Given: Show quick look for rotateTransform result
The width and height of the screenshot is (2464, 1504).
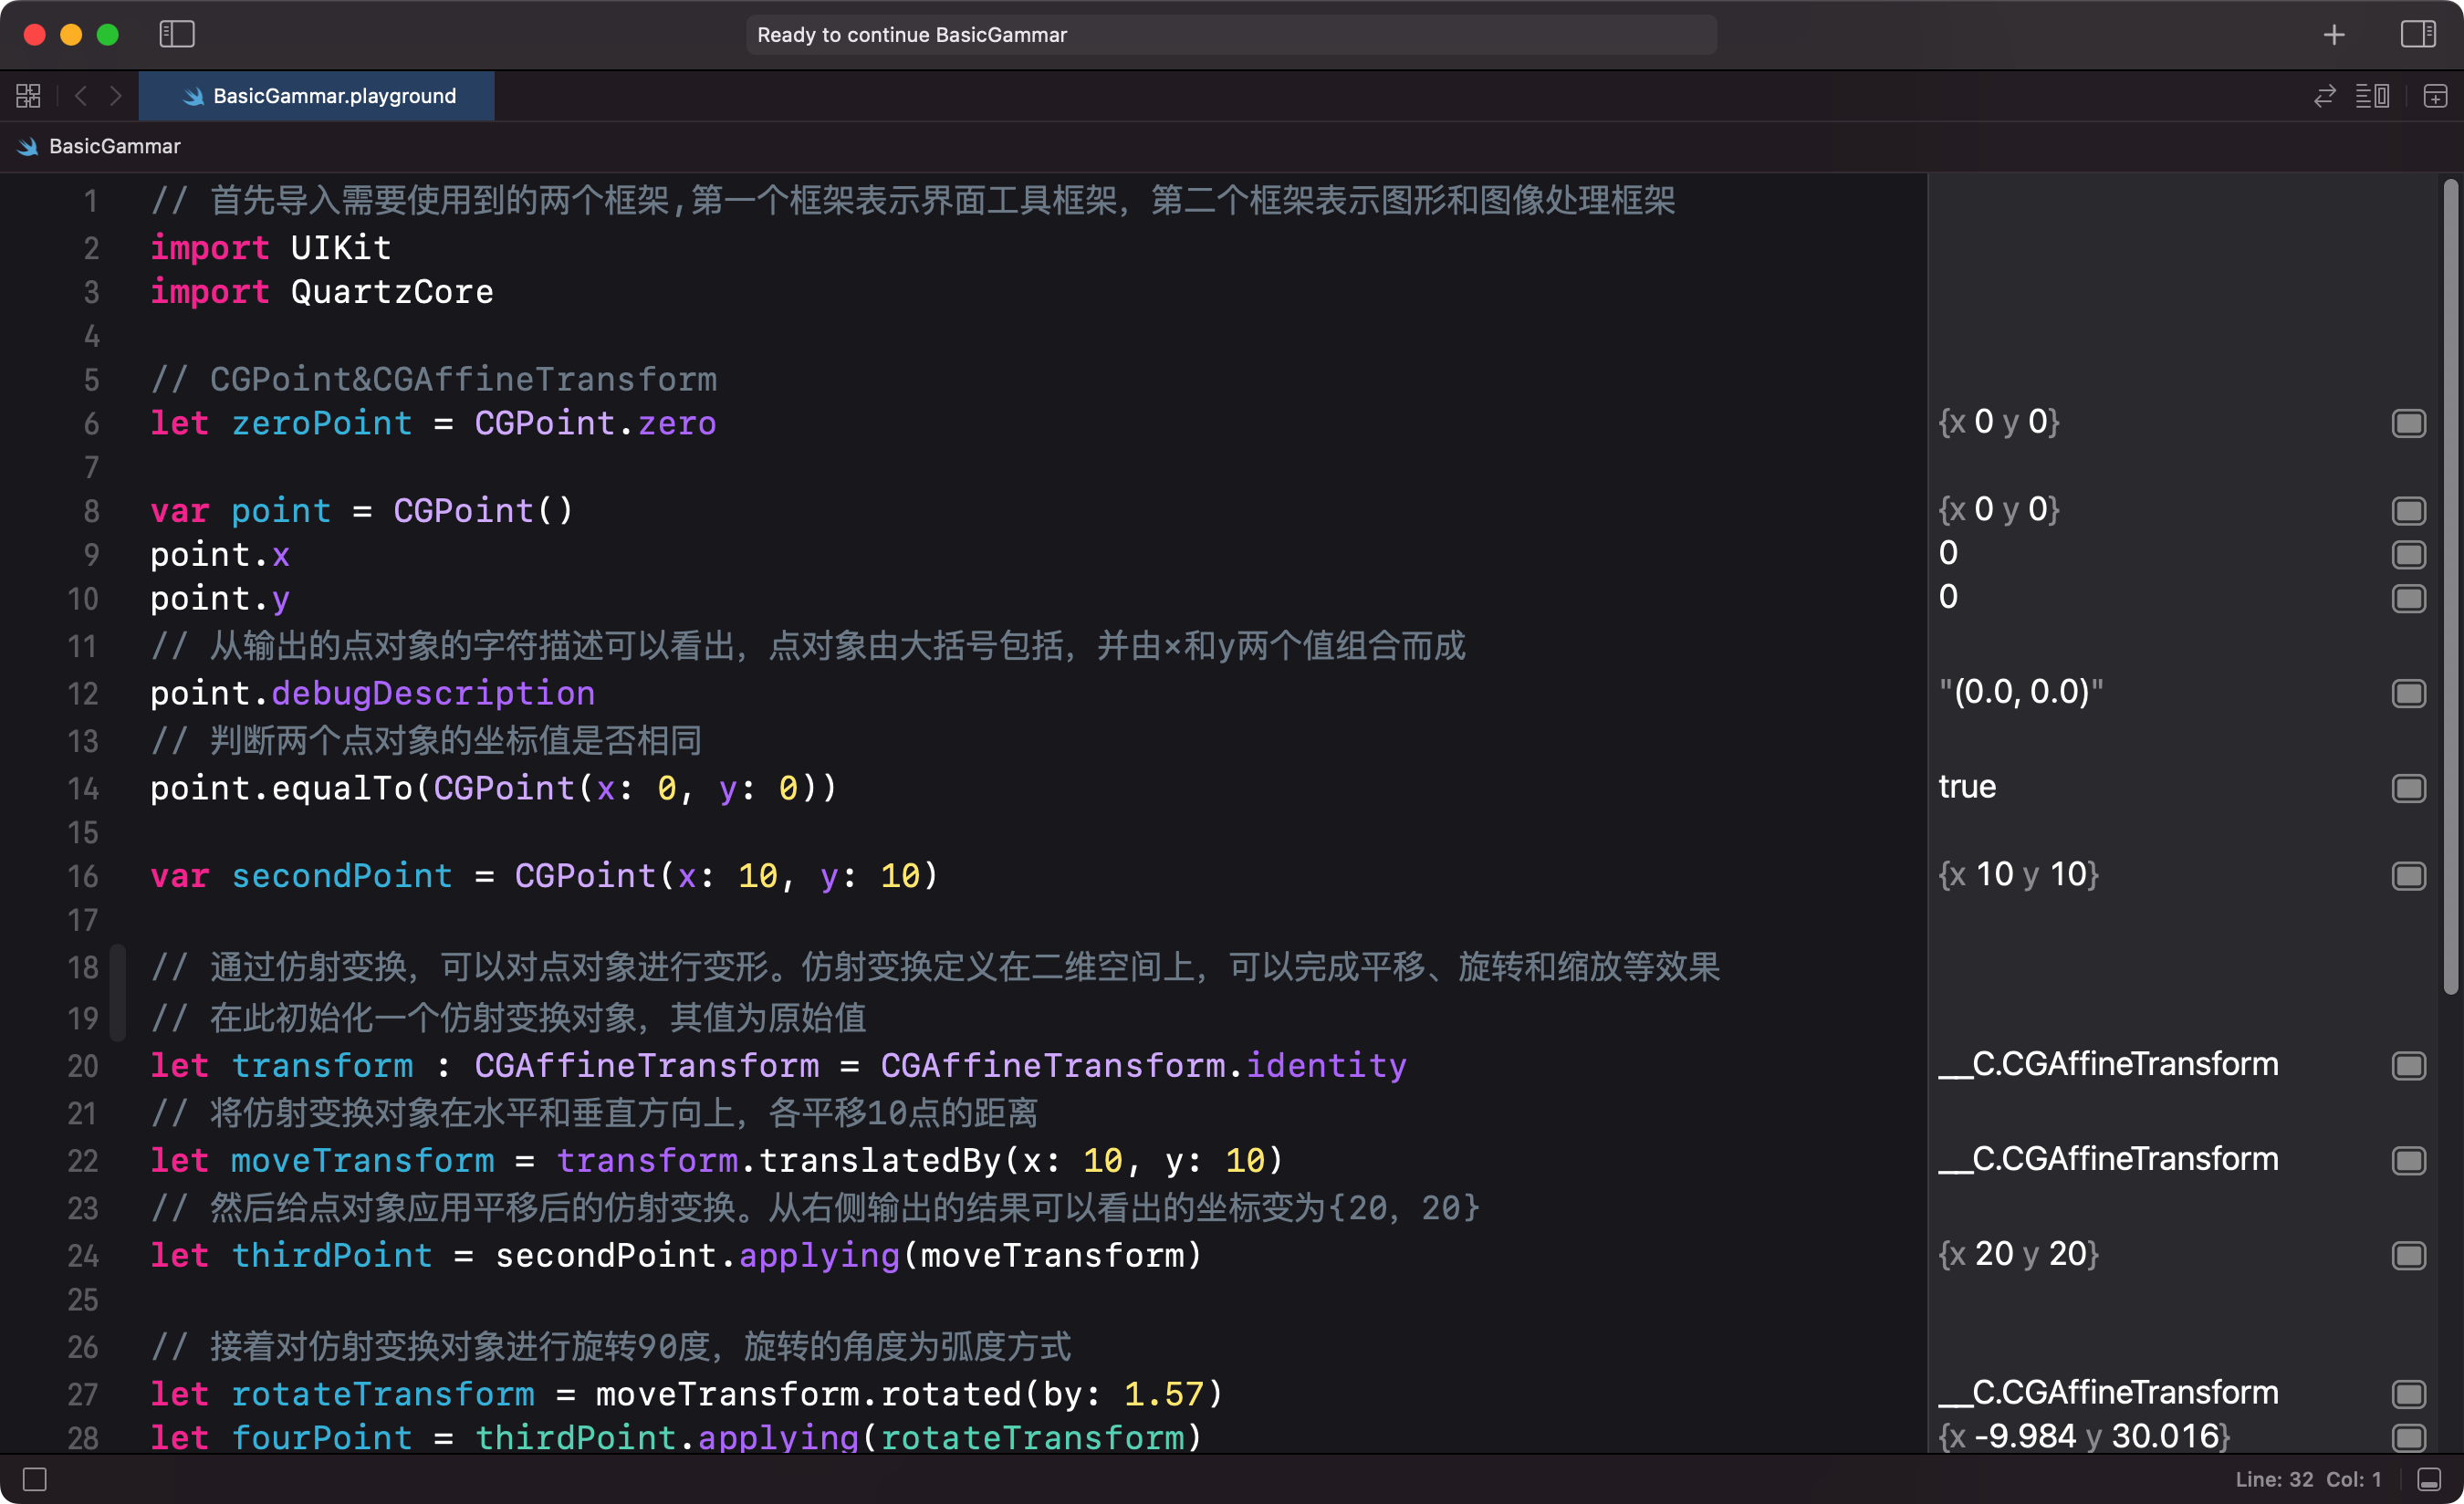Looking at the screenshot, I should [x=2408, y=1394].
